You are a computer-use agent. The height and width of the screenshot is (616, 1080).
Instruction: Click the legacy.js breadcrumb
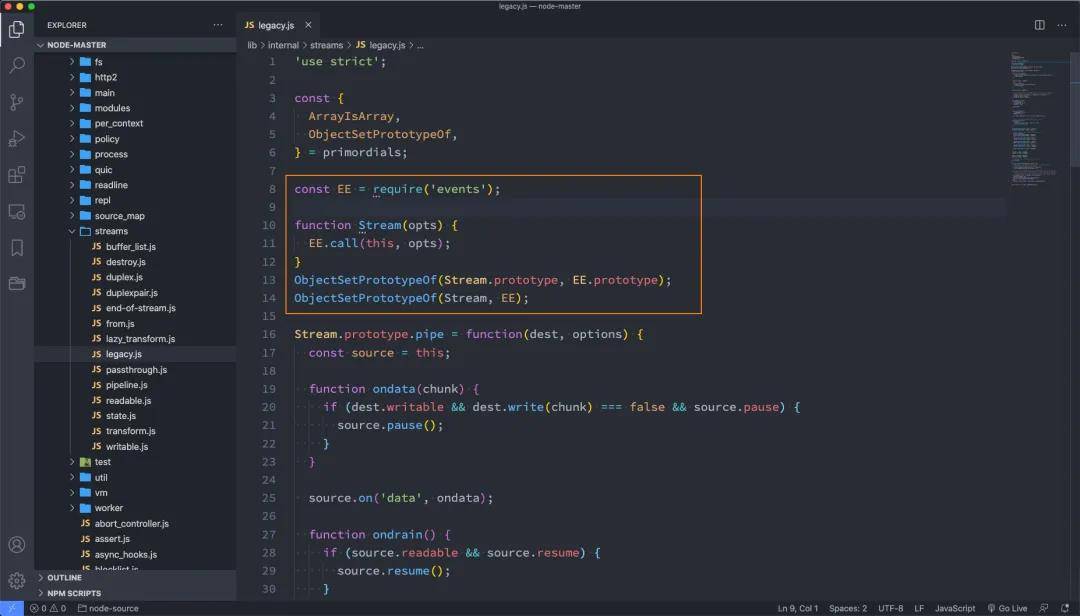coord(380,45)
